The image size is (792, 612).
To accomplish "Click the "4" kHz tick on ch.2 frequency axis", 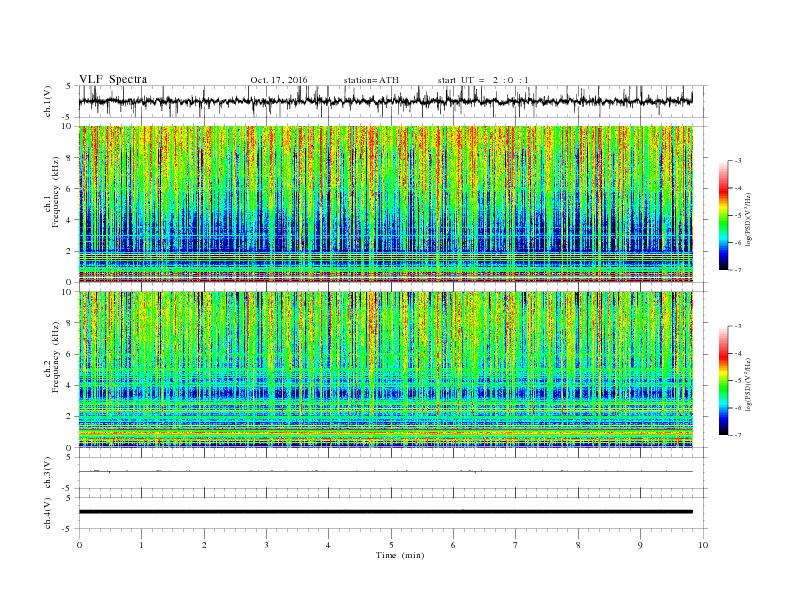I will coord(69,386).
